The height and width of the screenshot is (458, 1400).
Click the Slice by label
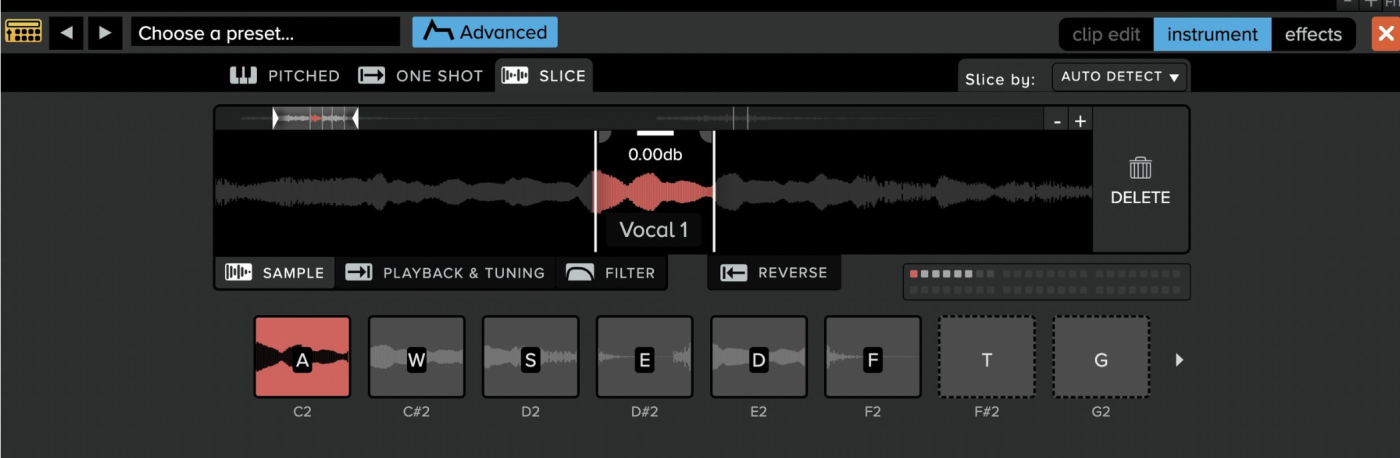(1000, 79)
